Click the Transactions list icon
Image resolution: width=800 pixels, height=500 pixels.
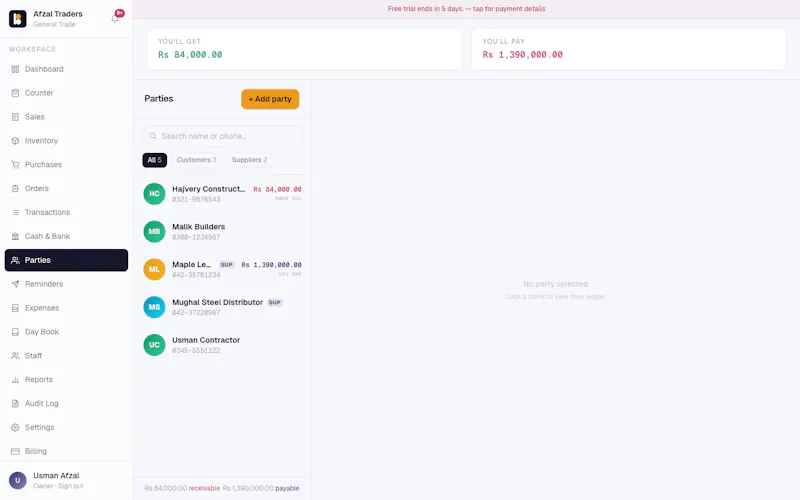coord(15,212)
